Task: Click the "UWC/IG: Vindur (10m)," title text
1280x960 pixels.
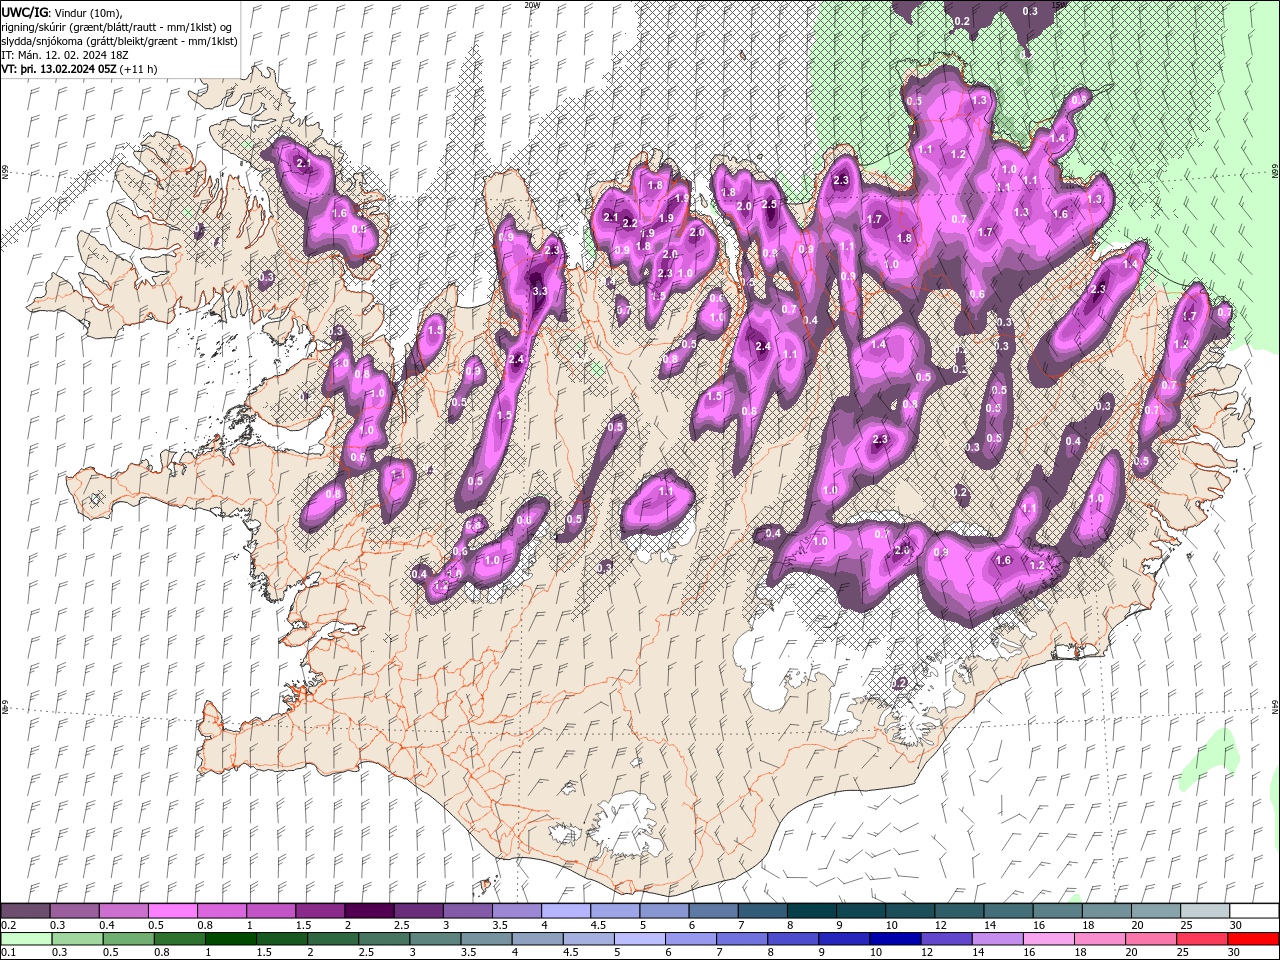Action: click(62, 12)
